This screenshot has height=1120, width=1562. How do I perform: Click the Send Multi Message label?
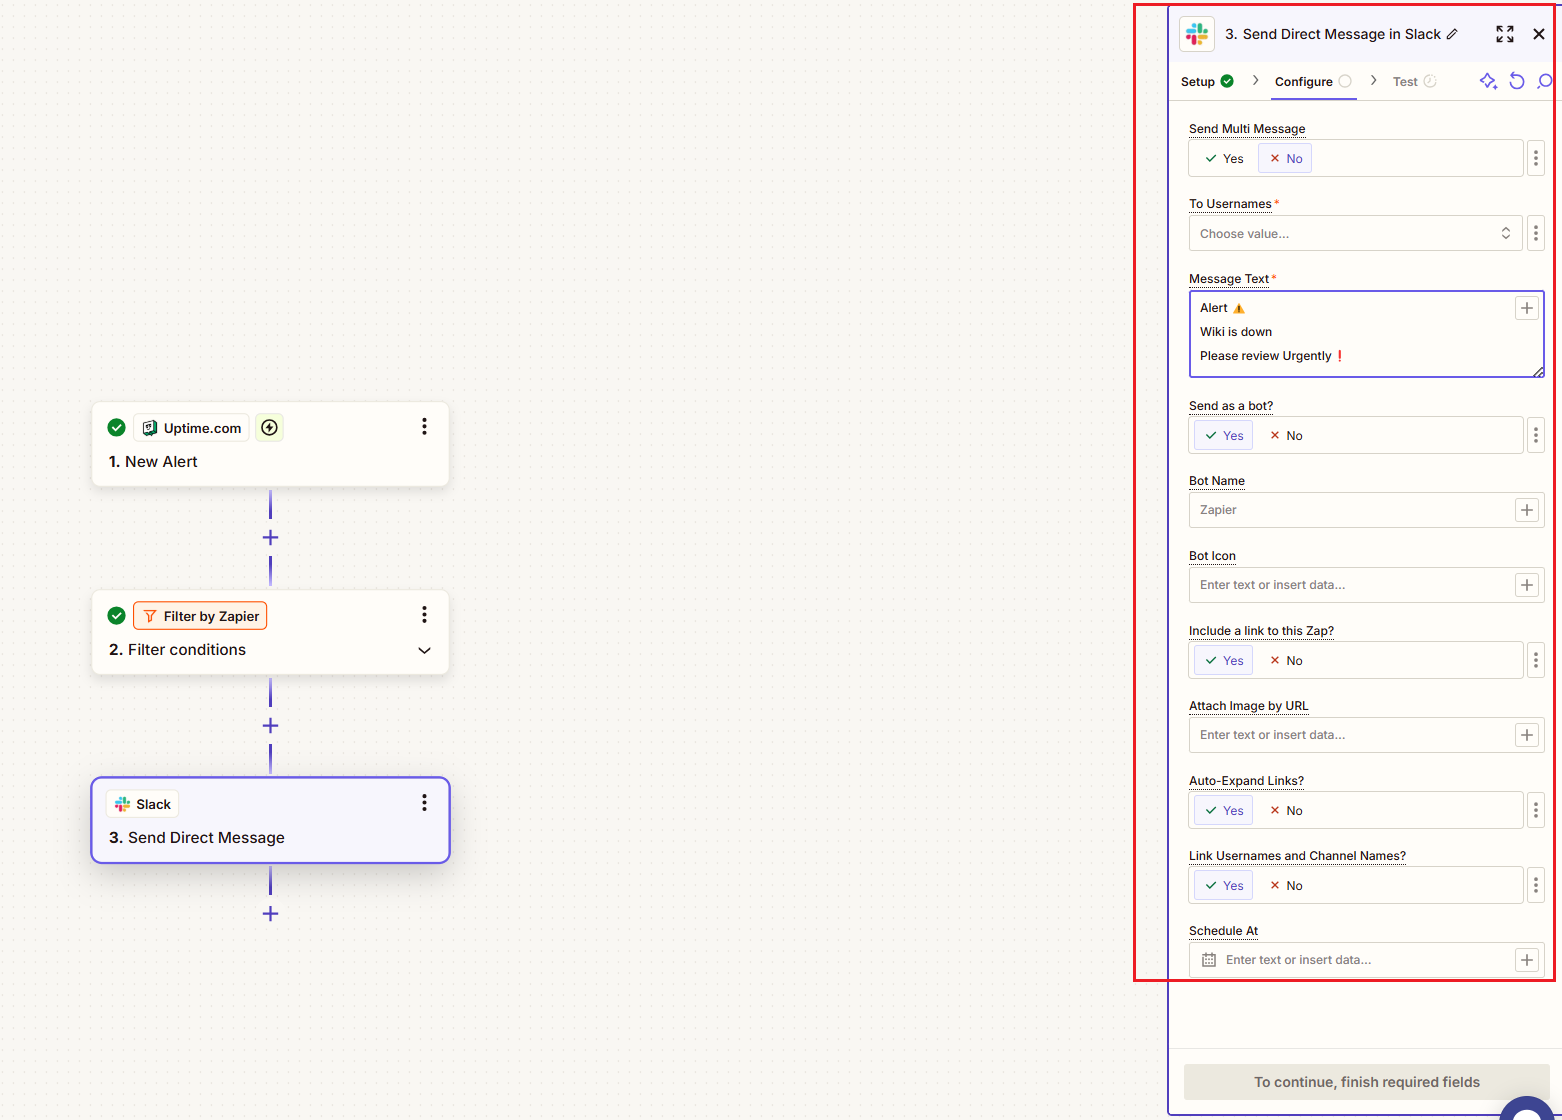(1247, 129)
